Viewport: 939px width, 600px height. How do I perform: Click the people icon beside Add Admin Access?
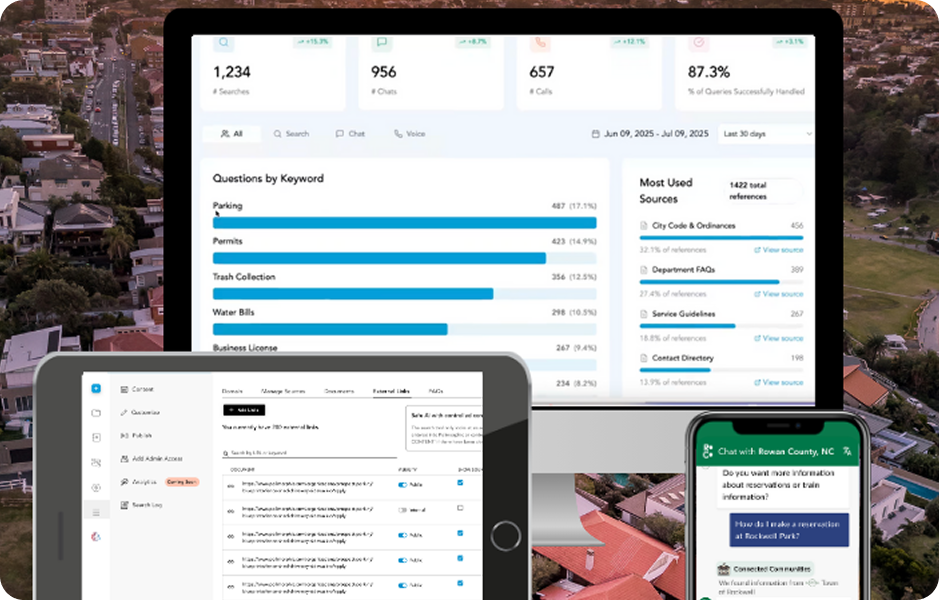(x=124, y=459)
